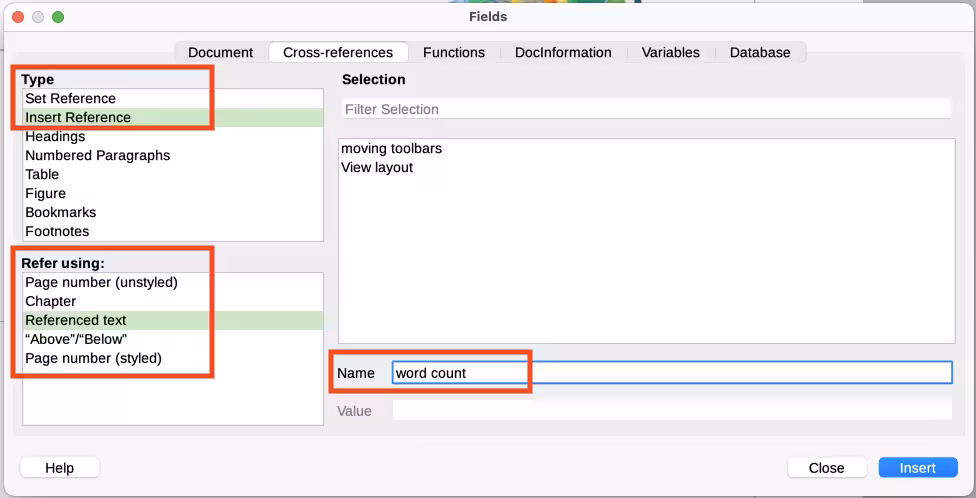Select 'moving toolbars' in Selection list
Screen dimensions: 976x498
[646, 148]
